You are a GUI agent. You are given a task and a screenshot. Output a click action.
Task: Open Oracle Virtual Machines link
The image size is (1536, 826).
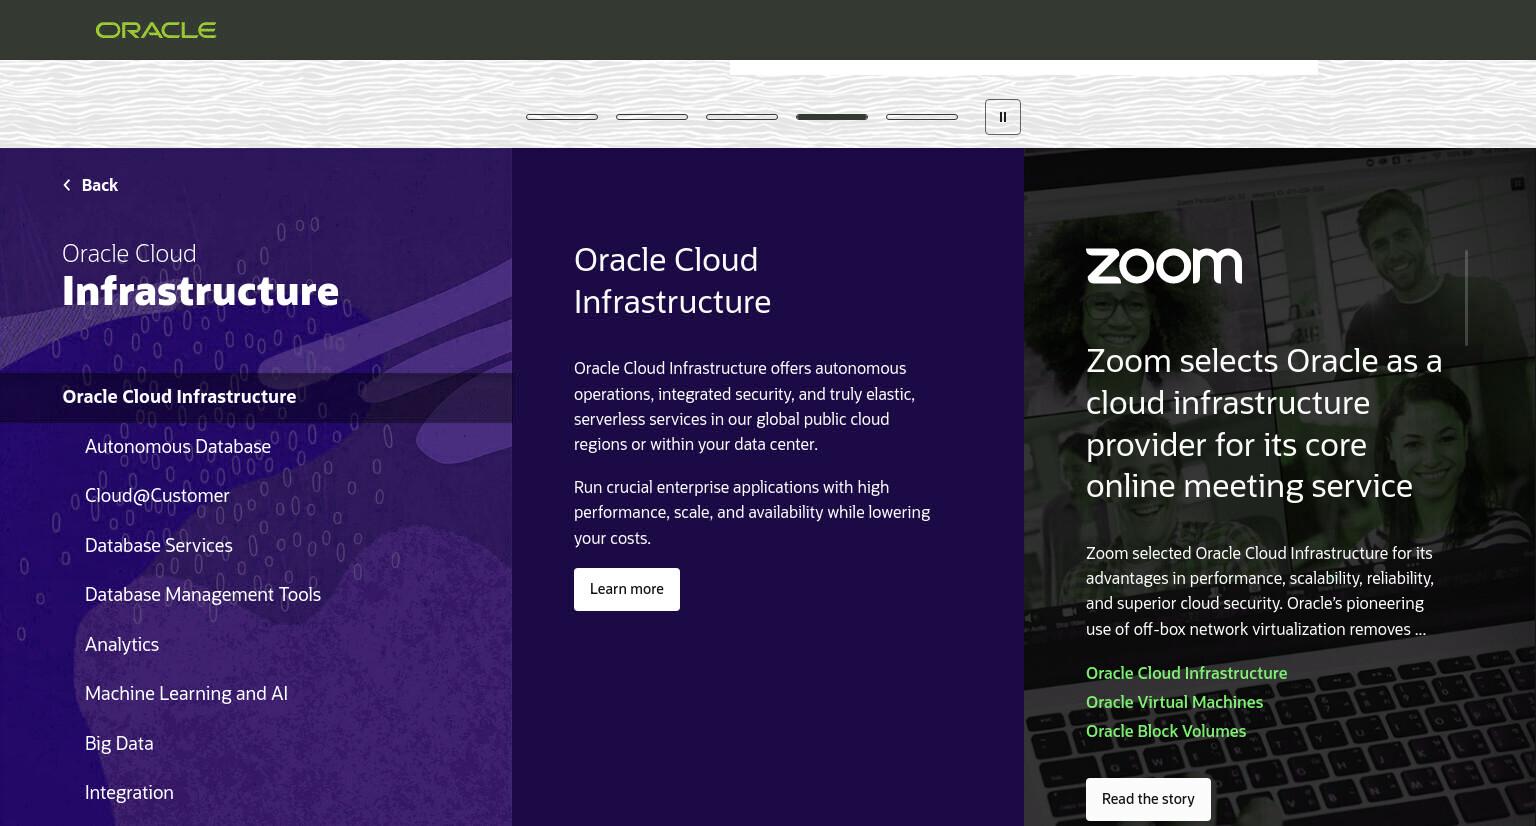[1175, 702]
